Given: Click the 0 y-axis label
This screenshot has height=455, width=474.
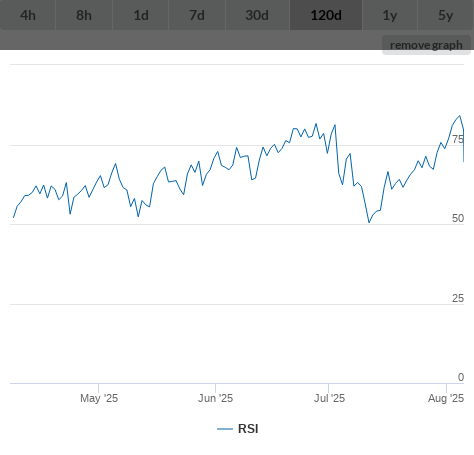Looking at the screenshot, I should tap(461, 377).
